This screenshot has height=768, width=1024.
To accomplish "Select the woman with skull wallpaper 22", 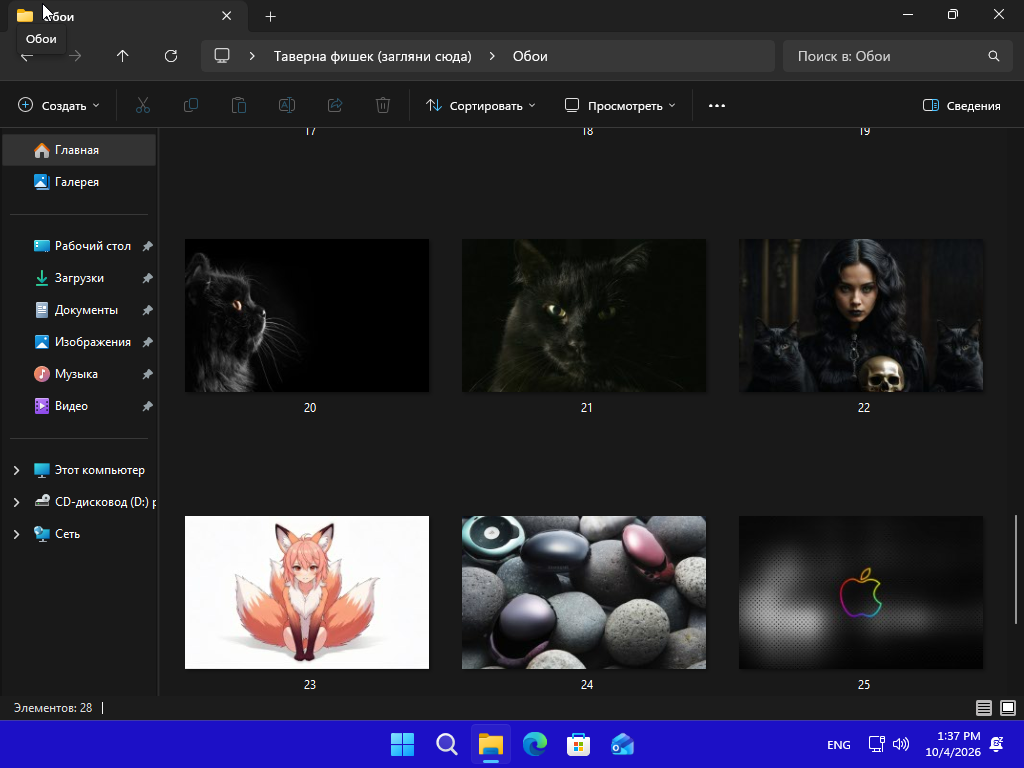I will 861,315.
